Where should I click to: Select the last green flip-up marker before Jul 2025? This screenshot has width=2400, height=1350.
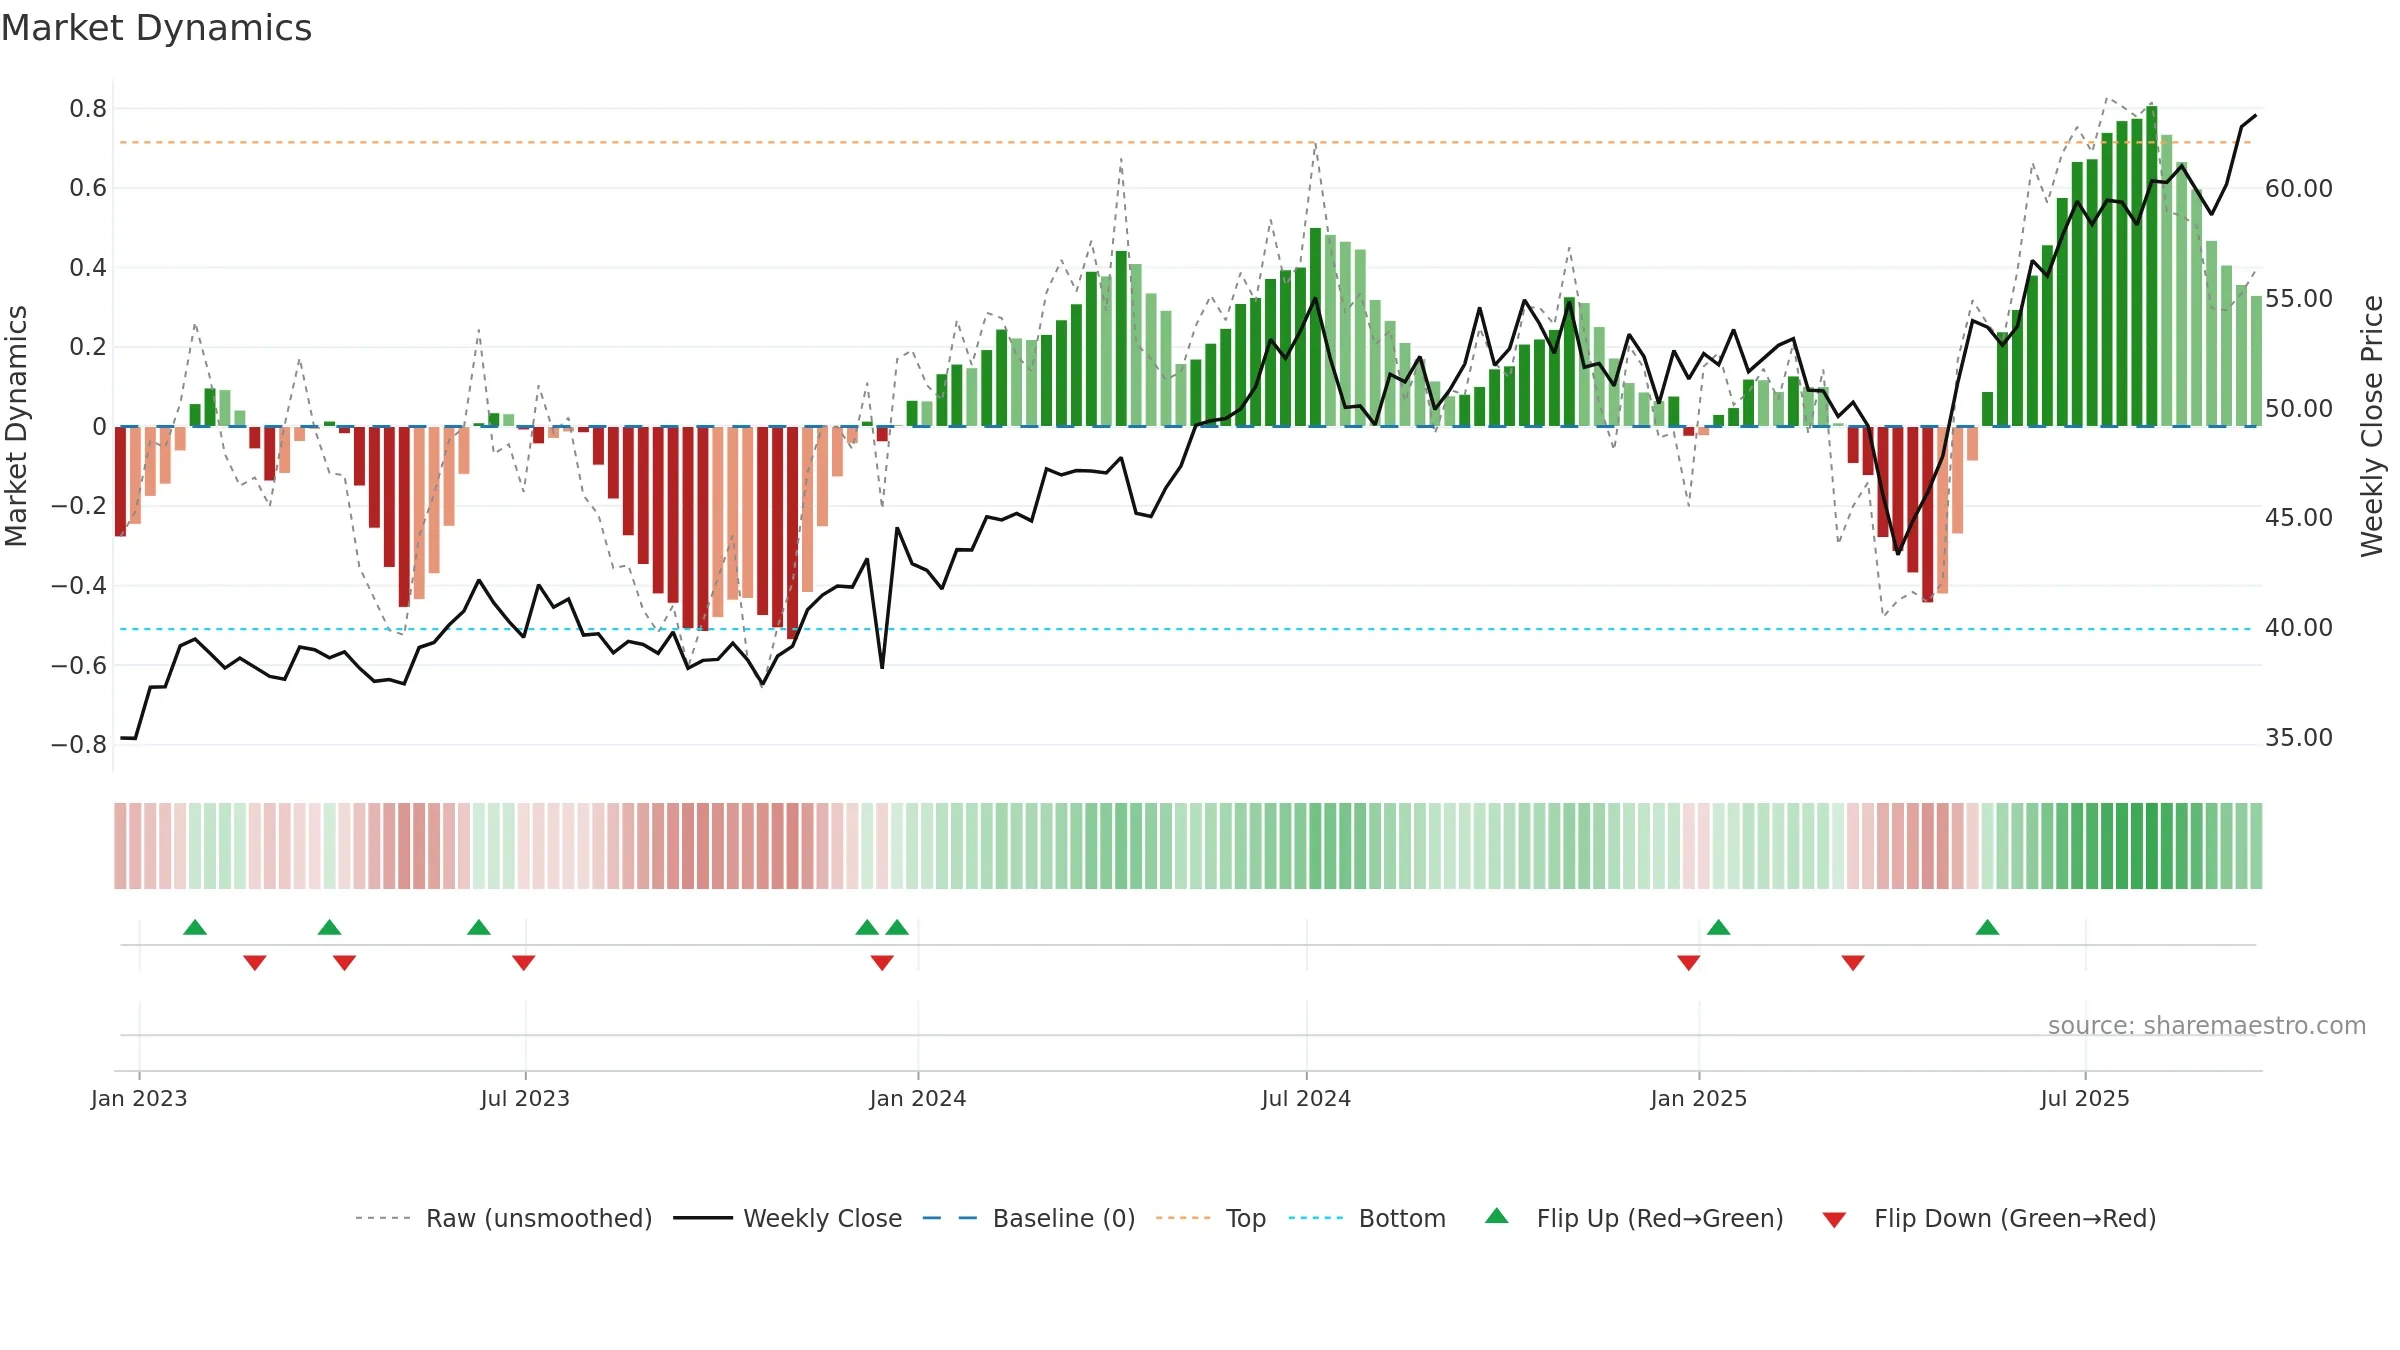tap(1988, 927)
